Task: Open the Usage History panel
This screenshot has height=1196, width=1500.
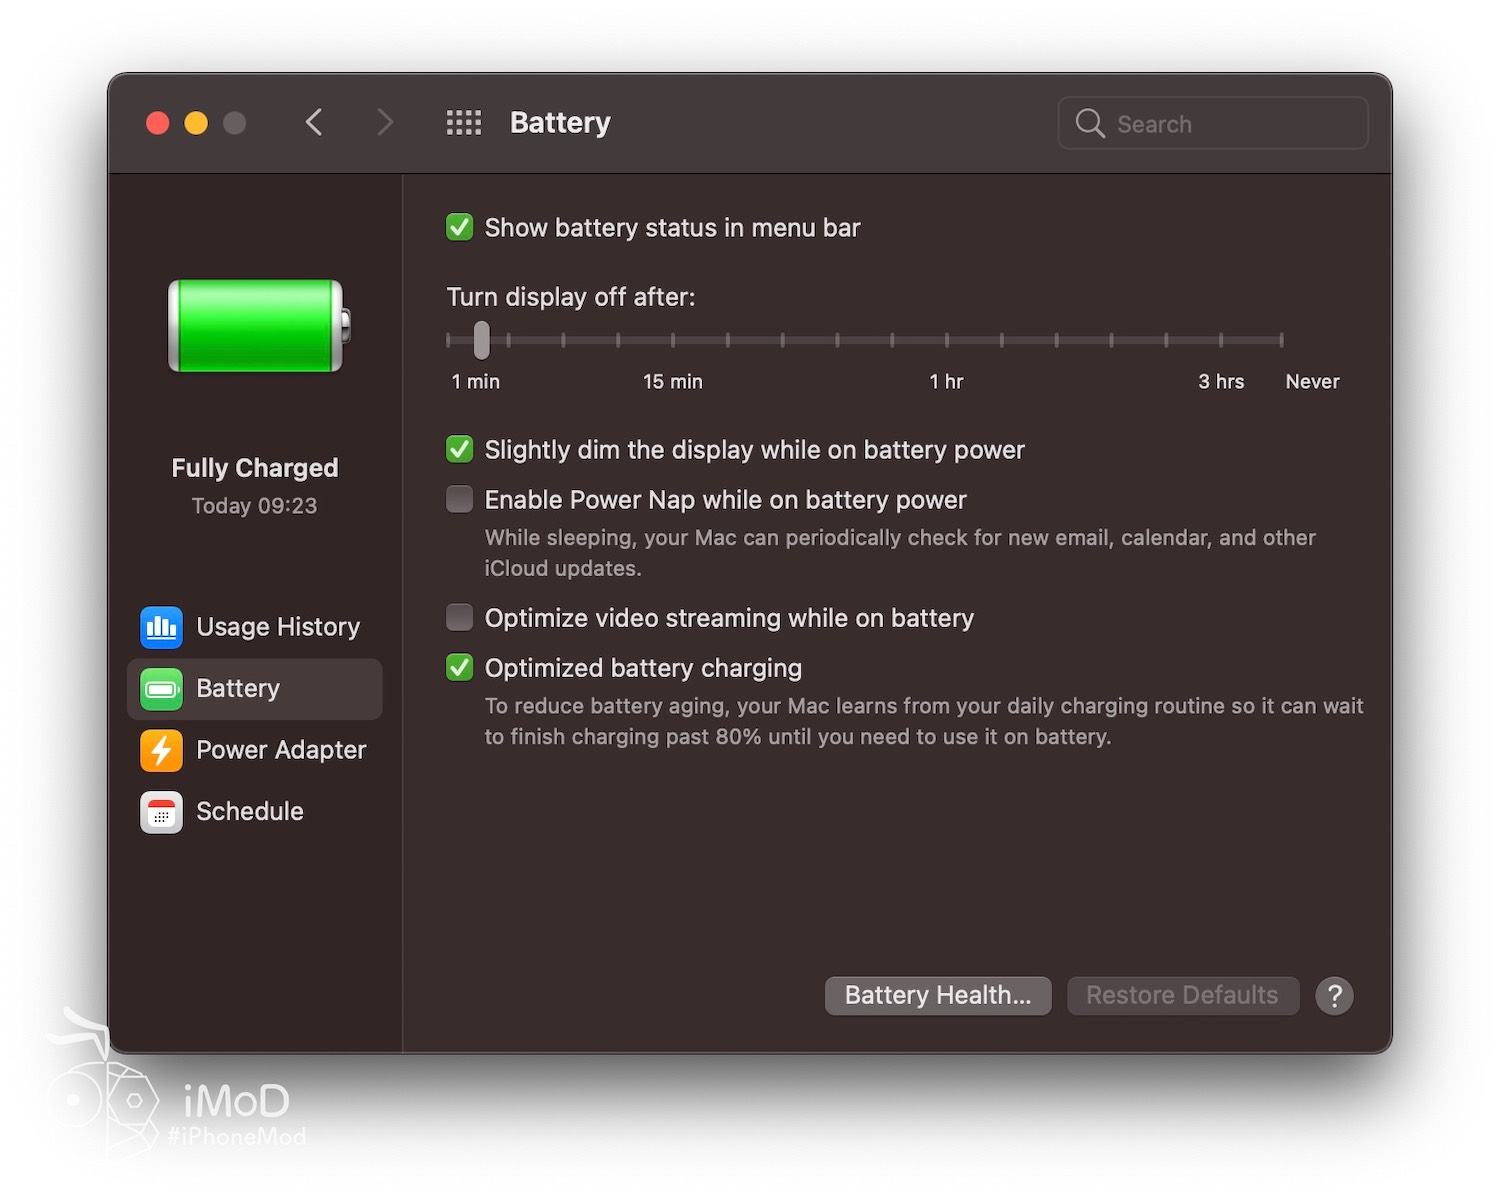Action: pos(278,627)
